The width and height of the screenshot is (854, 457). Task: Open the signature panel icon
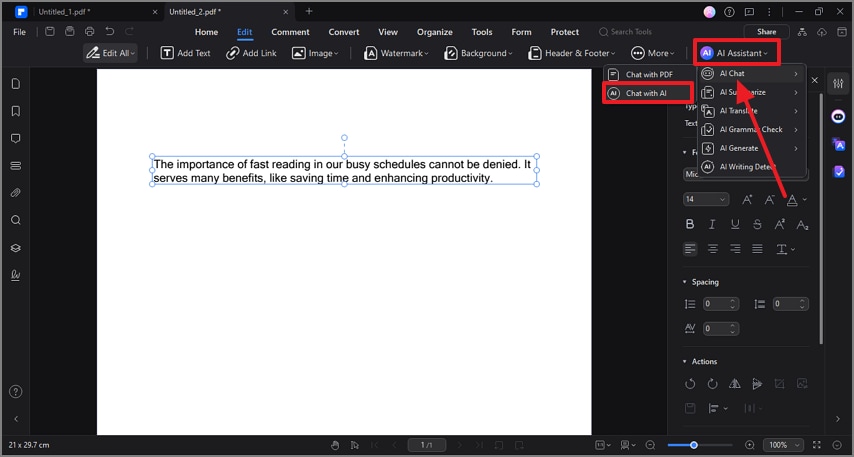(x=16, y=276)
